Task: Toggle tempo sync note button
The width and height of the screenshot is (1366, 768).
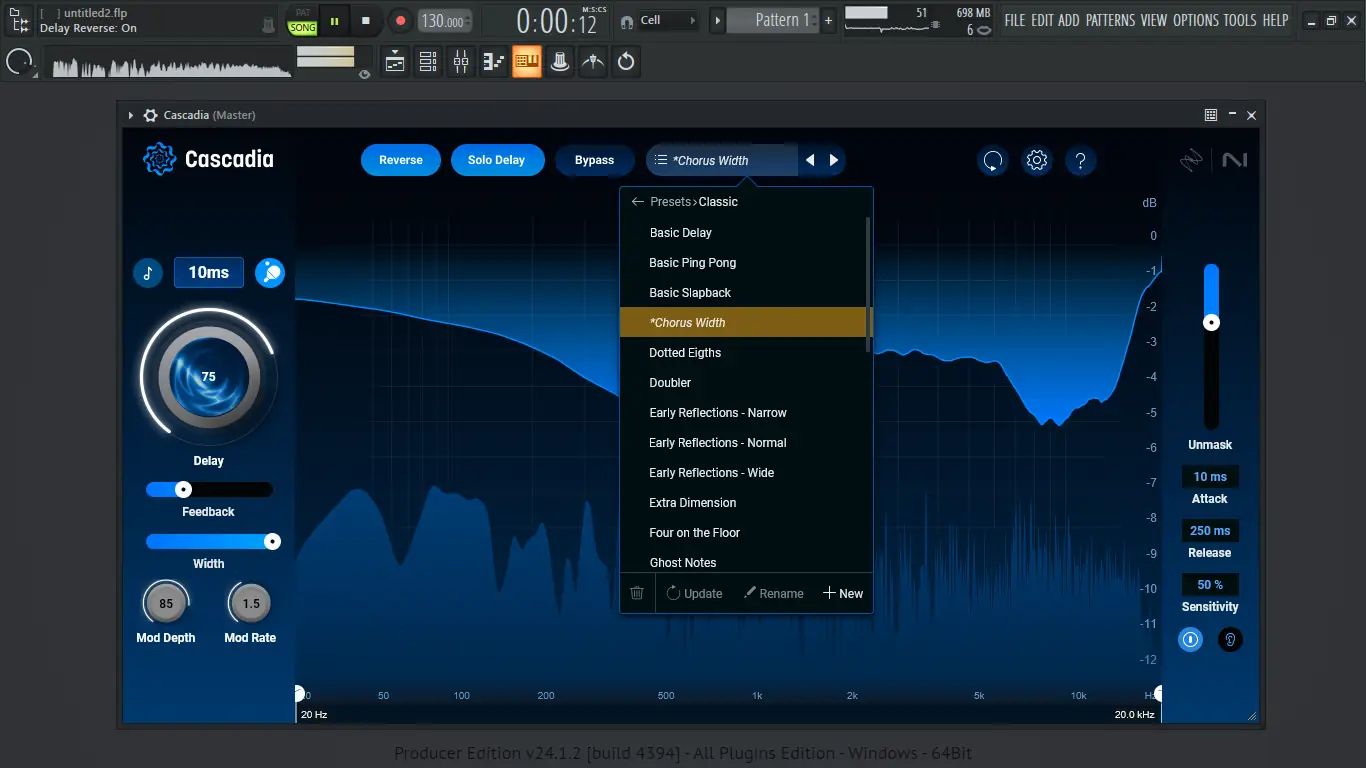Action: [x=148, y=272]
